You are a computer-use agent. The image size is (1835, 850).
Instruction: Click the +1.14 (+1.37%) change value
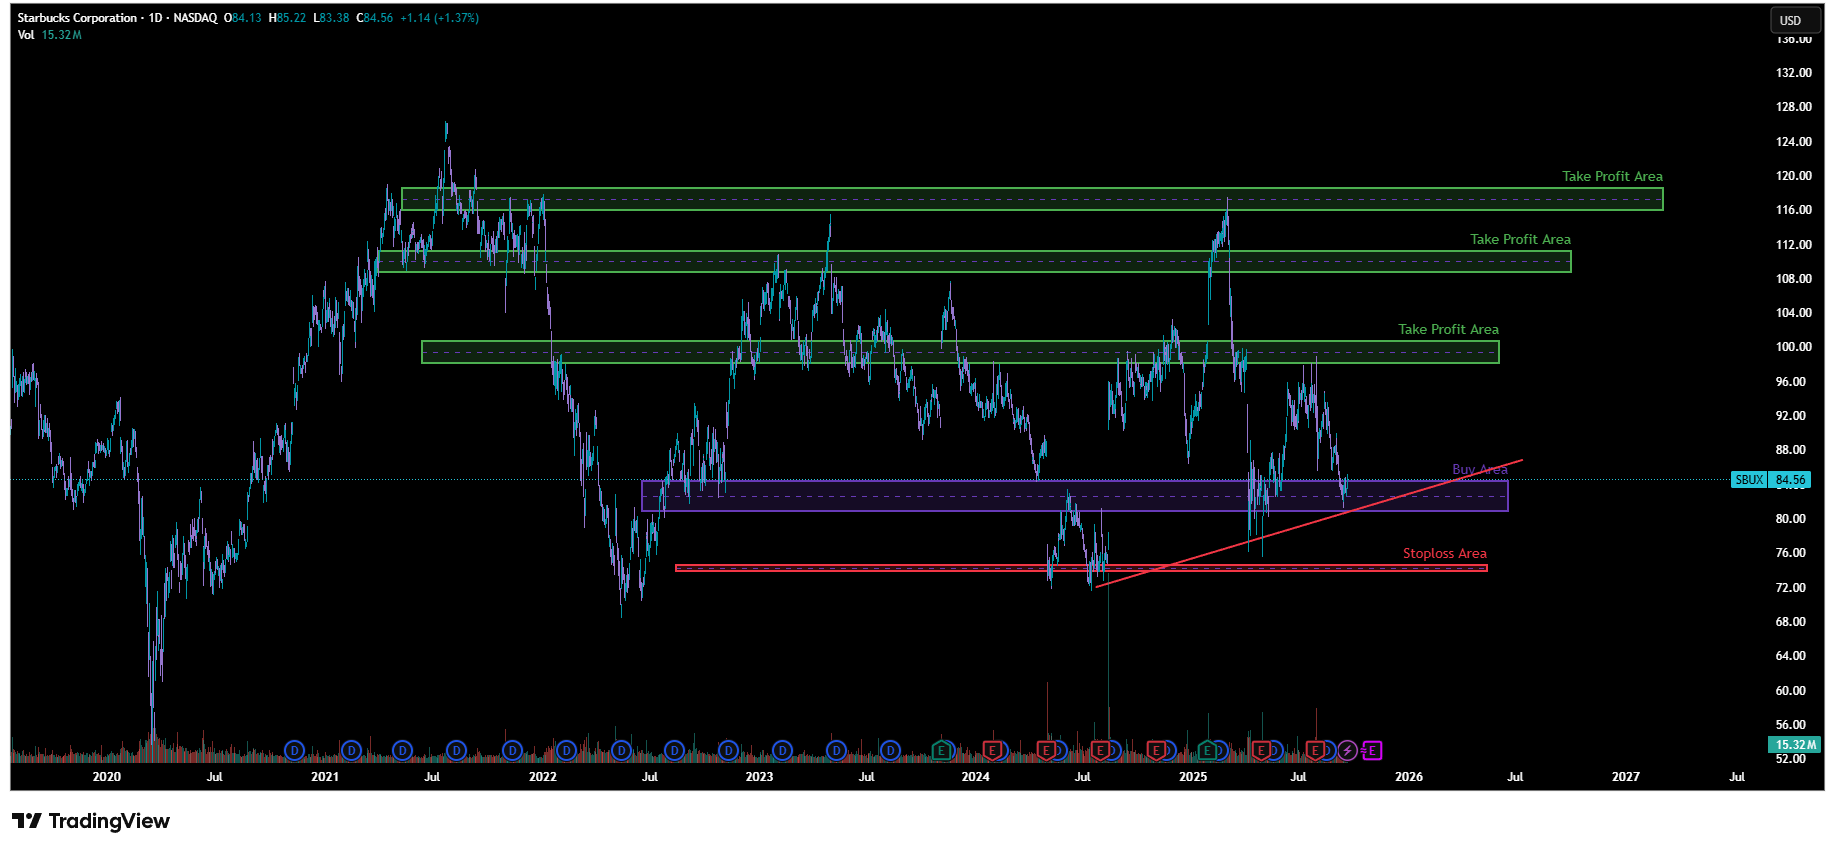439,18
